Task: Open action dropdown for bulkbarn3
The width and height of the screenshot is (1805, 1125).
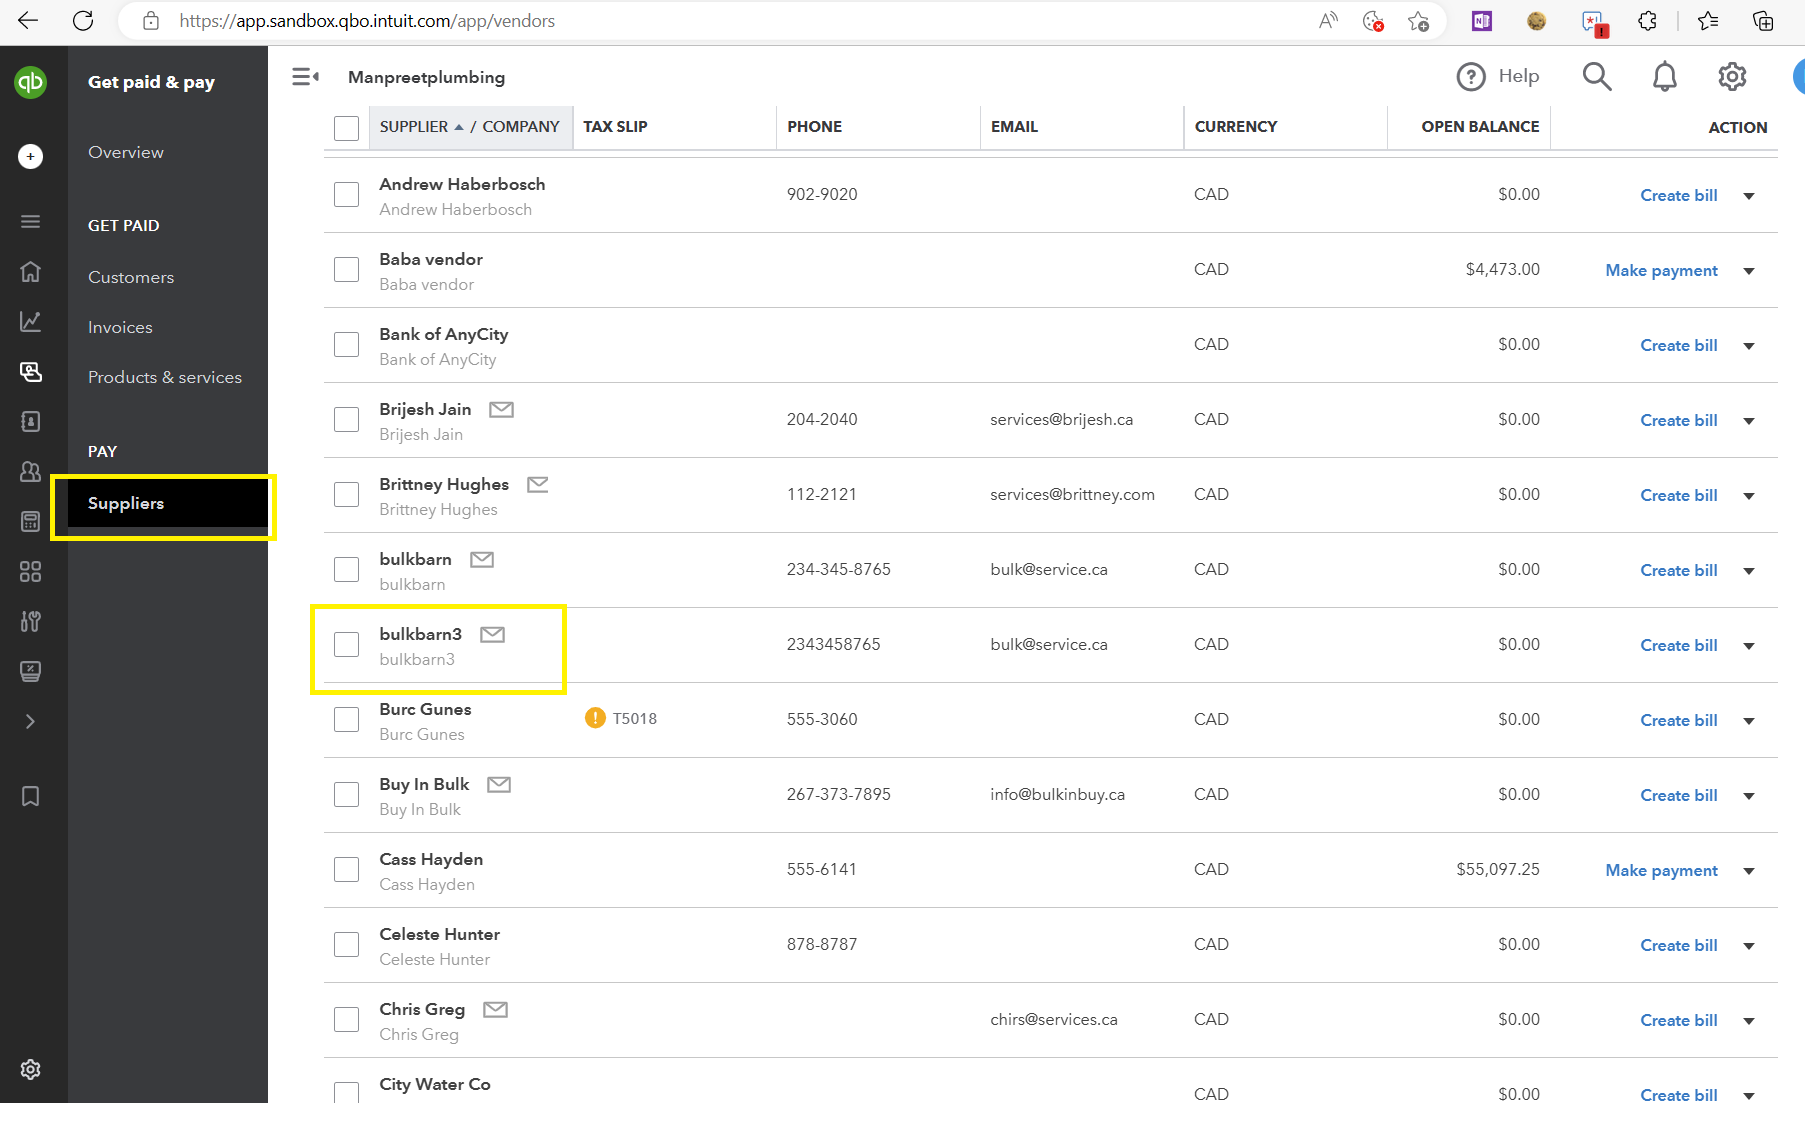Action: coord(1749,646)
